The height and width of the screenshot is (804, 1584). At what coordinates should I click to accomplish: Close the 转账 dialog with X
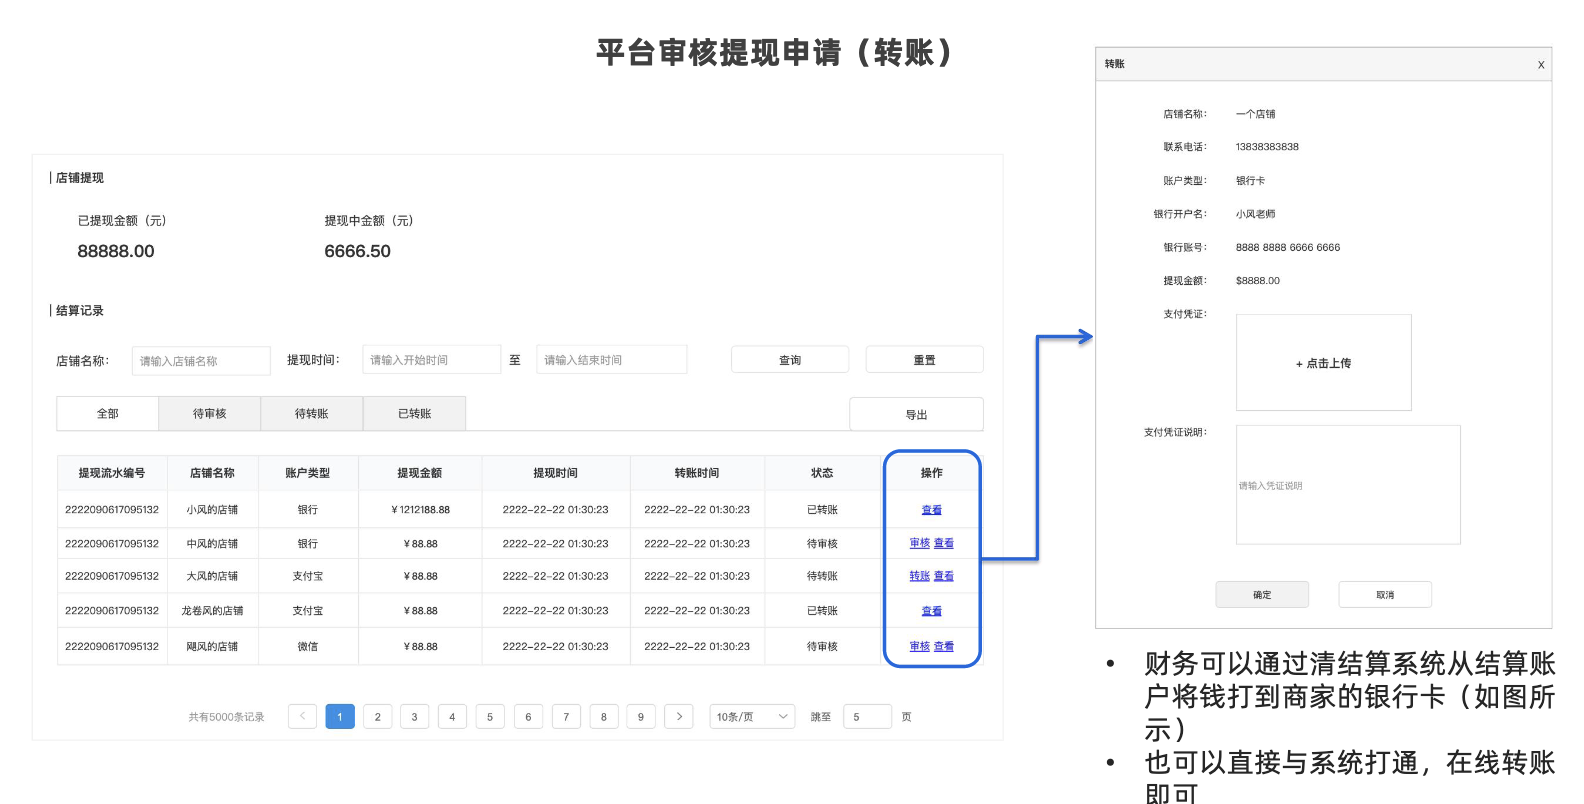click(x=1540, y=65)
